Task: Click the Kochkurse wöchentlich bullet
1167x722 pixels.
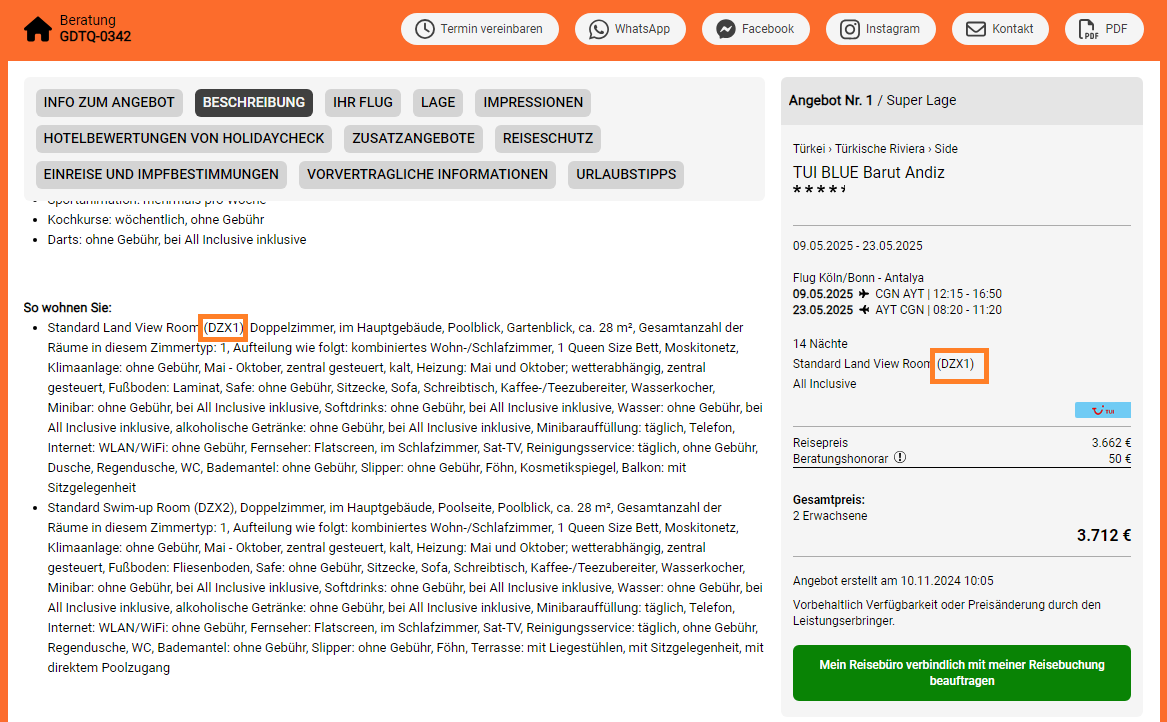Action: pyautogui.click(x=156, y=220)
